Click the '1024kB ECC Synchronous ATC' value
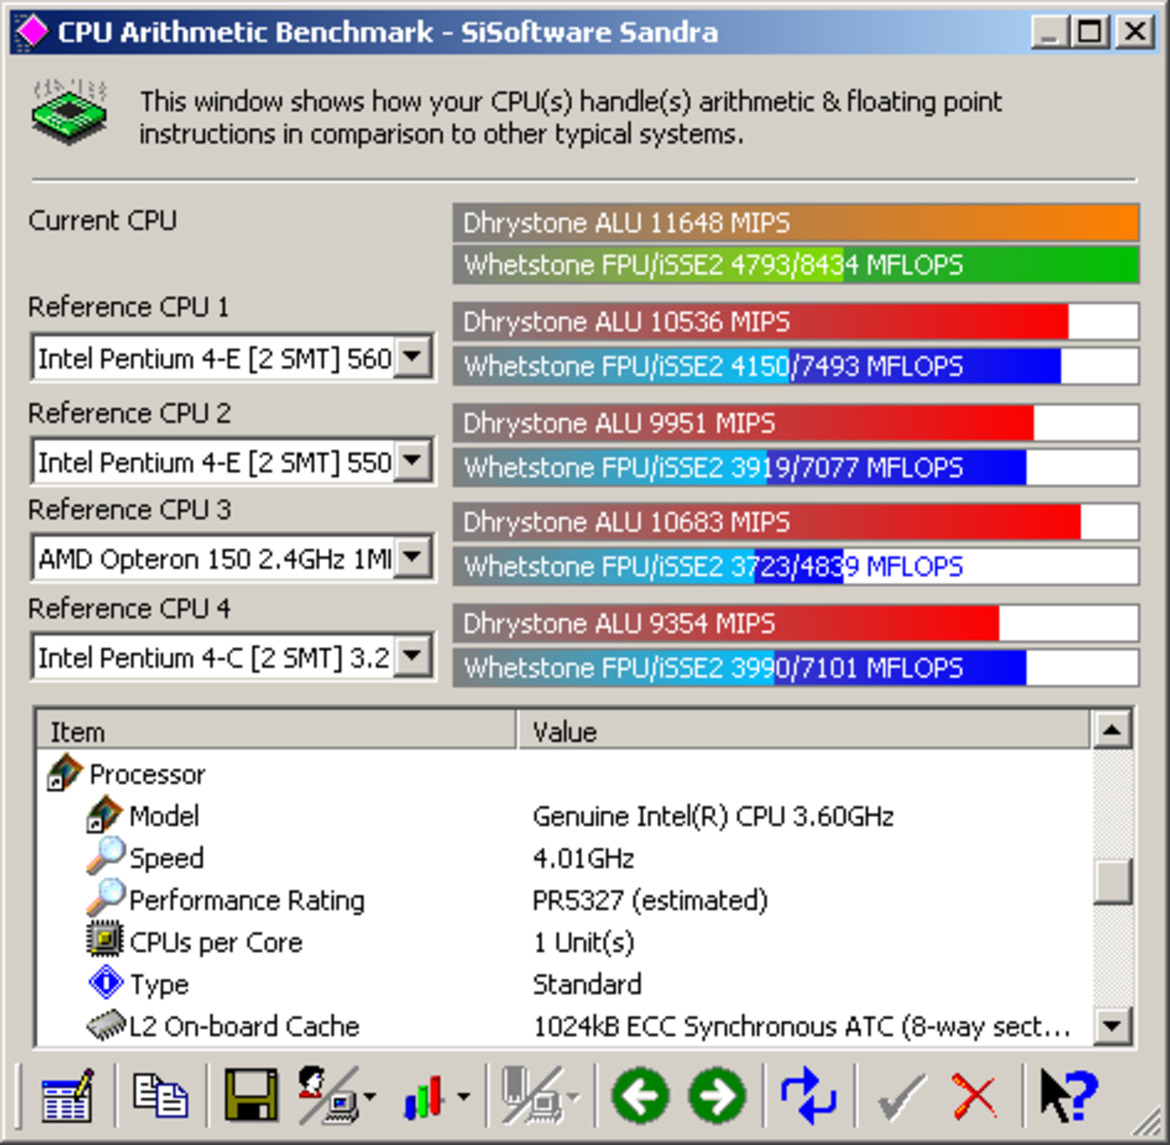The height and width of the screenshot is (1145, 1170). [801, 1026]
